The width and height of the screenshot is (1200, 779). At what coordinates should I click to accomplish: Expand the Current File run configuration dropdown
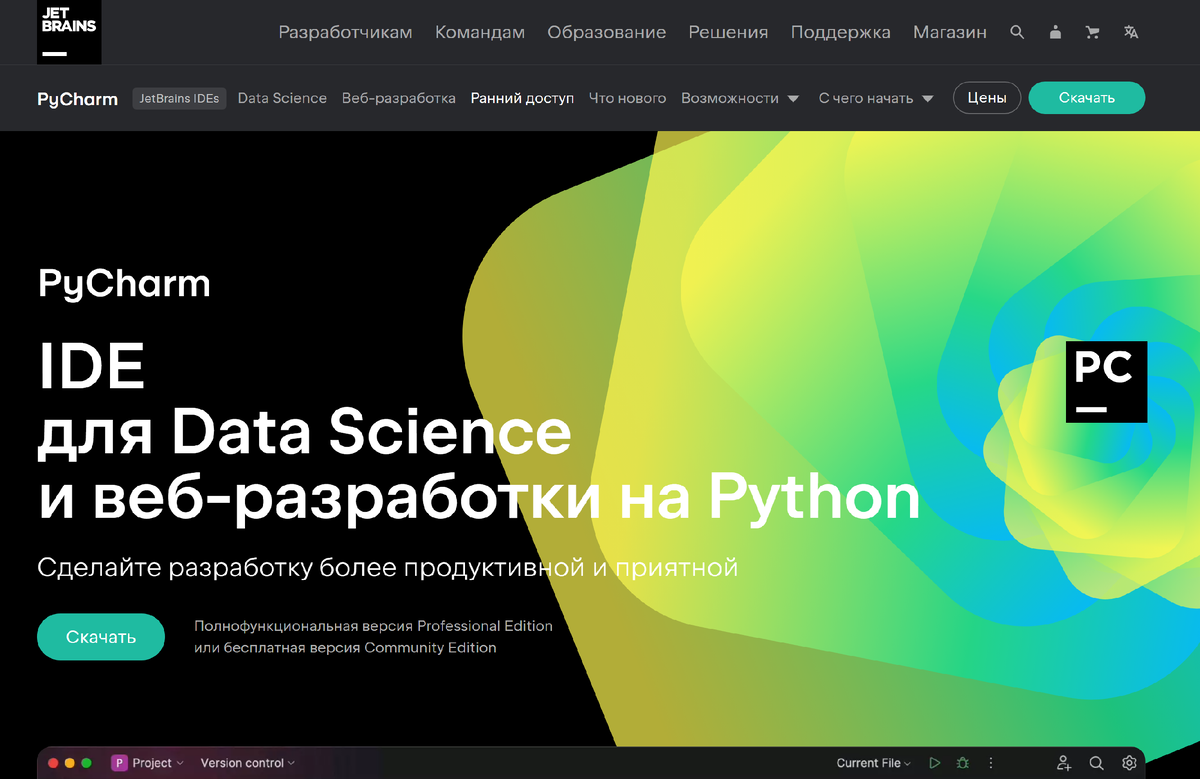[873, 762]
